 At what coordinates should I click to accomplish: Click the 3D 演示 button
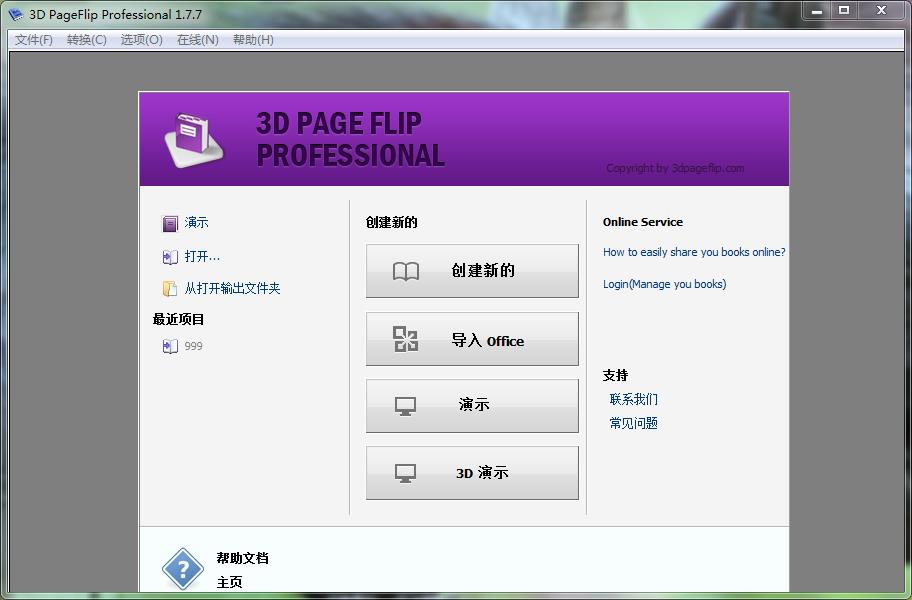[472, 473]
